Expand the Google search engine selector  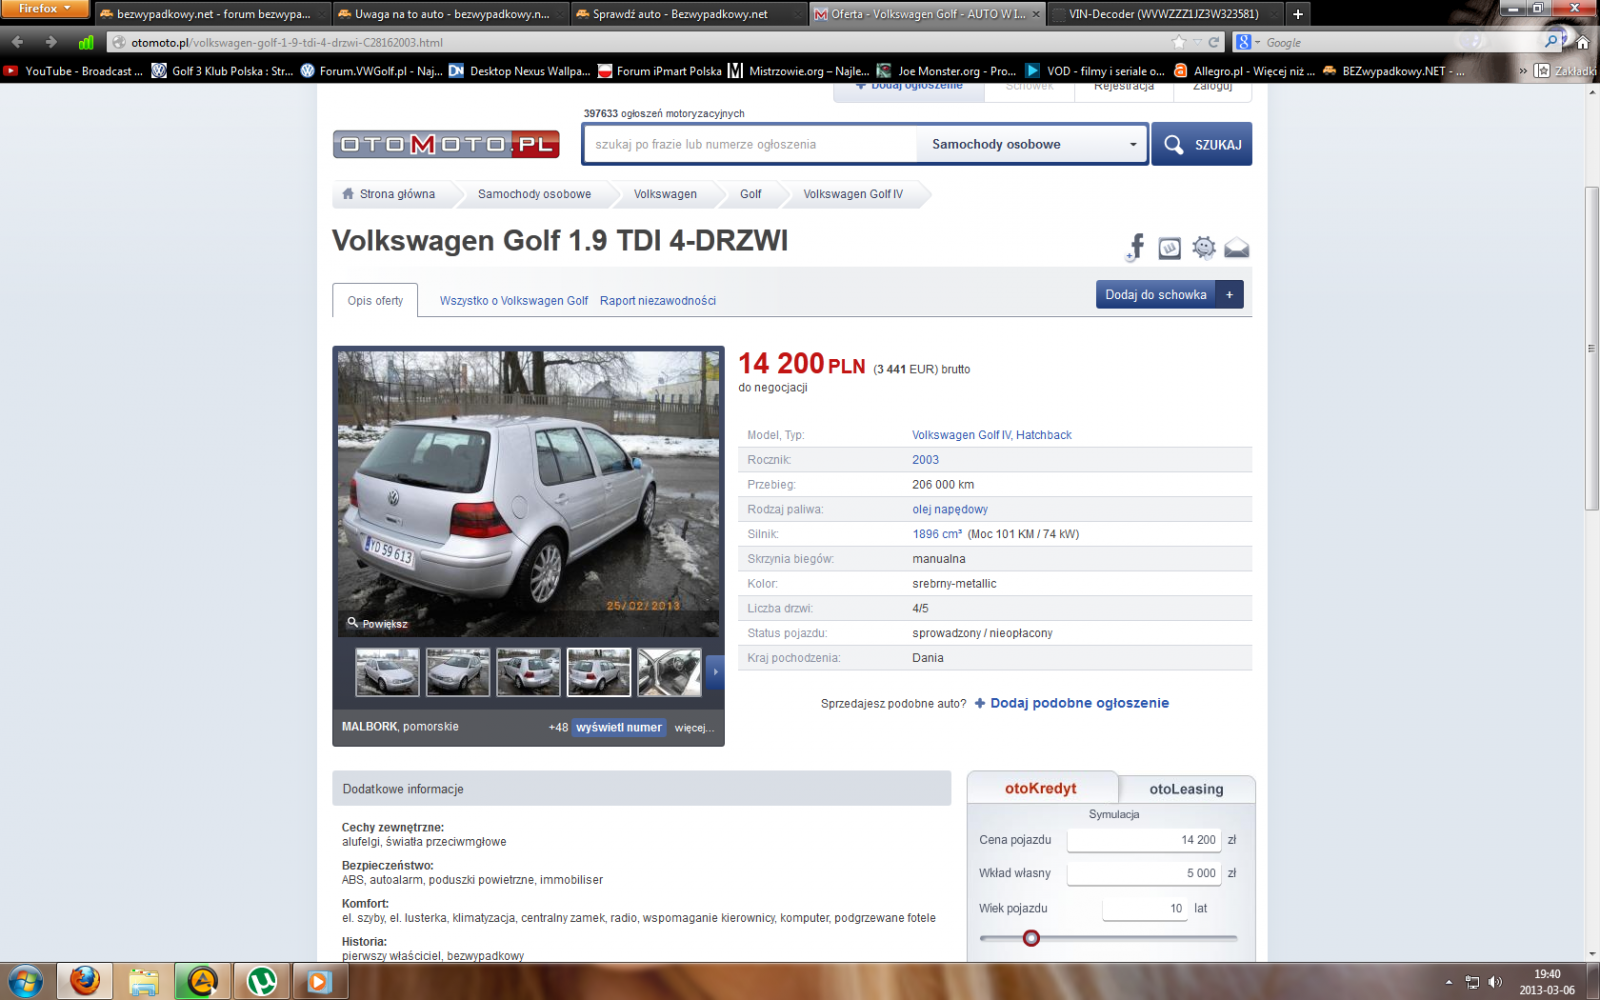click(x=1246, y=42)
